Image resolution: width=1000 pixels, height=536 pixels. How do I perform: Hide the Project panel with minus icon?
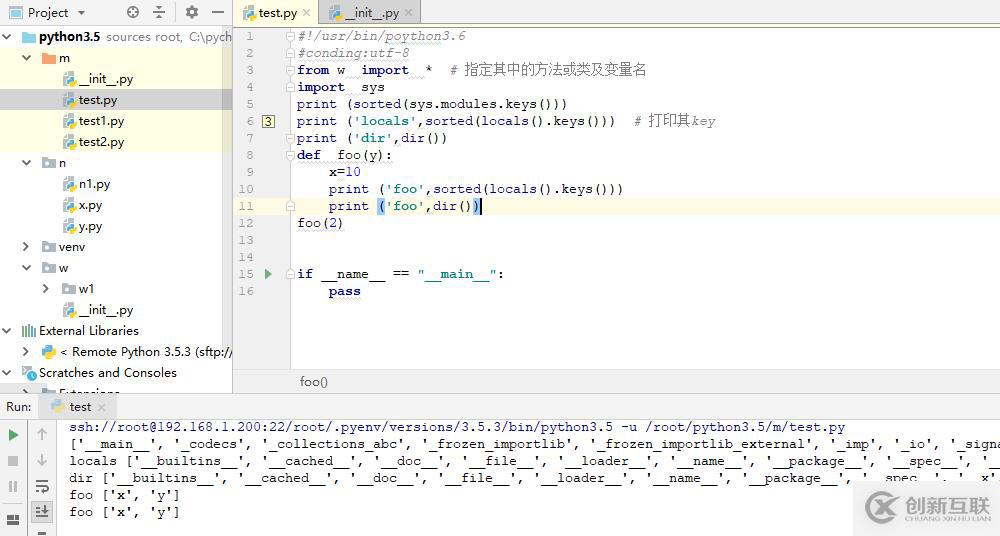(x=217, y=12)
